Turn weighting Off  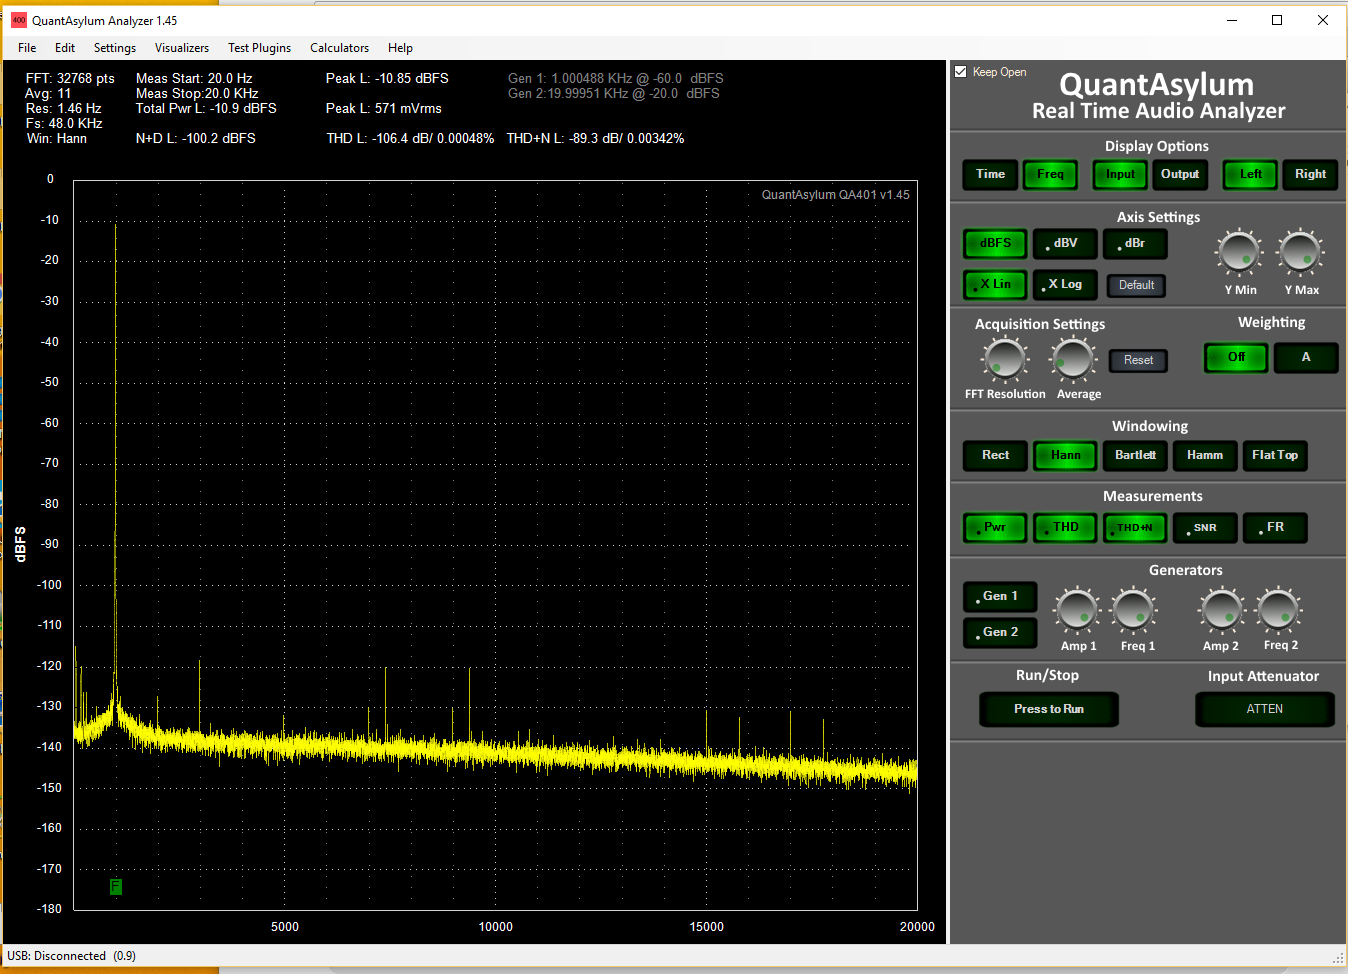tap(1236, 358)
